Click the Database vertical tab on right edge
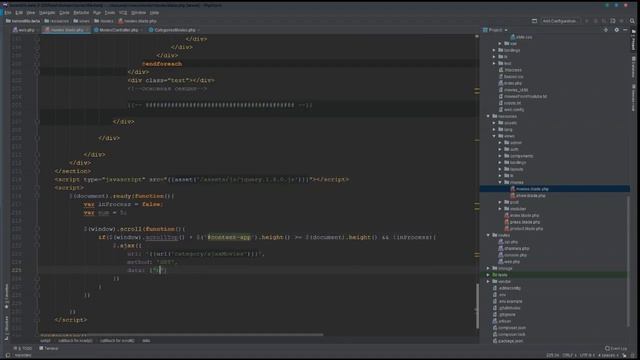 click(x=633, y=67)
